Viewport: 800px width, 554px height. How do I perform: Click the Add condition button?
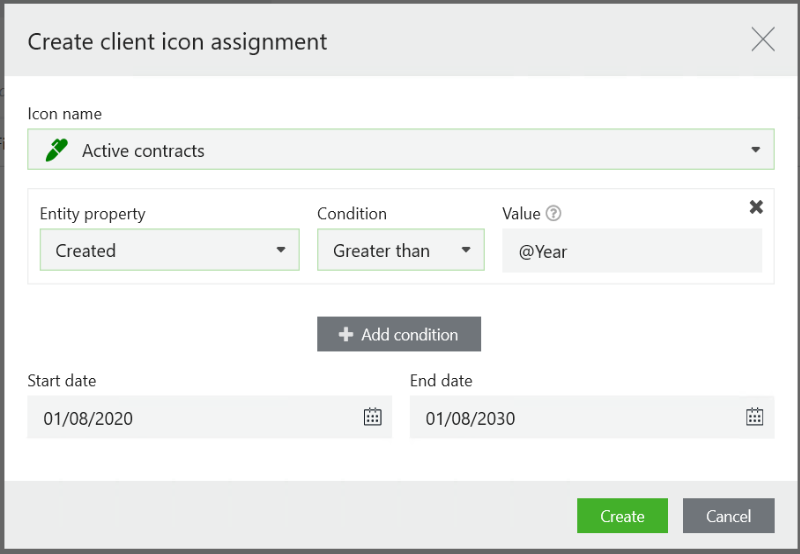pos(399,334)
